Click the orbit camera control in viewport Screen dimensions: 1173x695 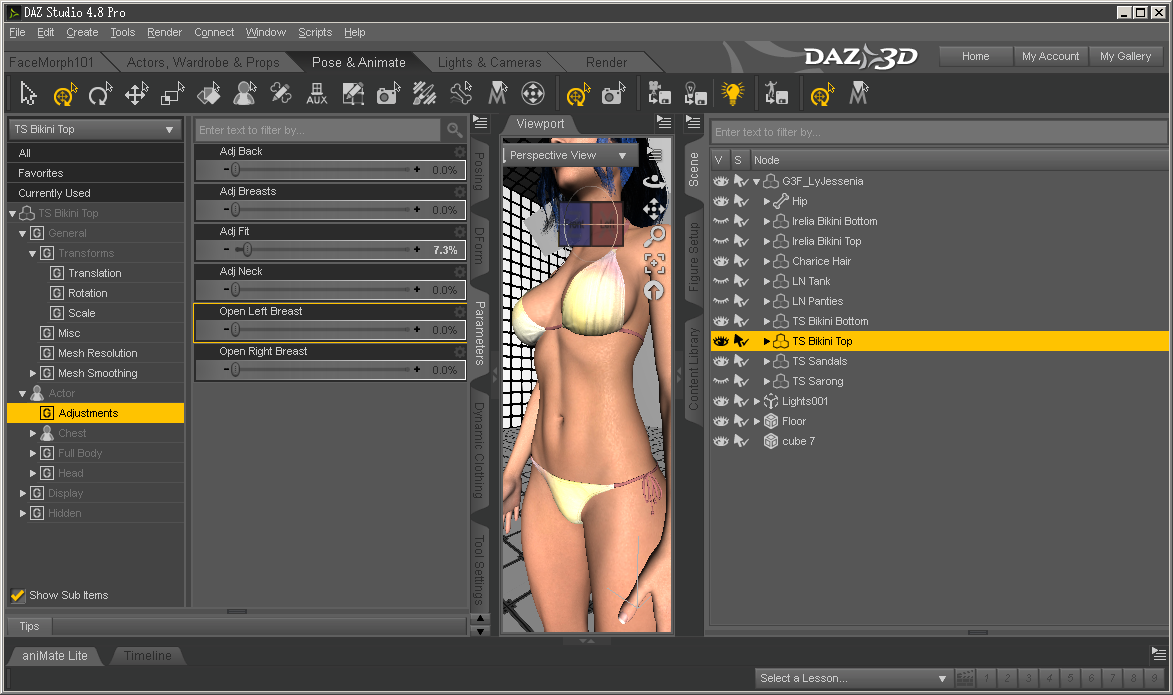(655, 180)
